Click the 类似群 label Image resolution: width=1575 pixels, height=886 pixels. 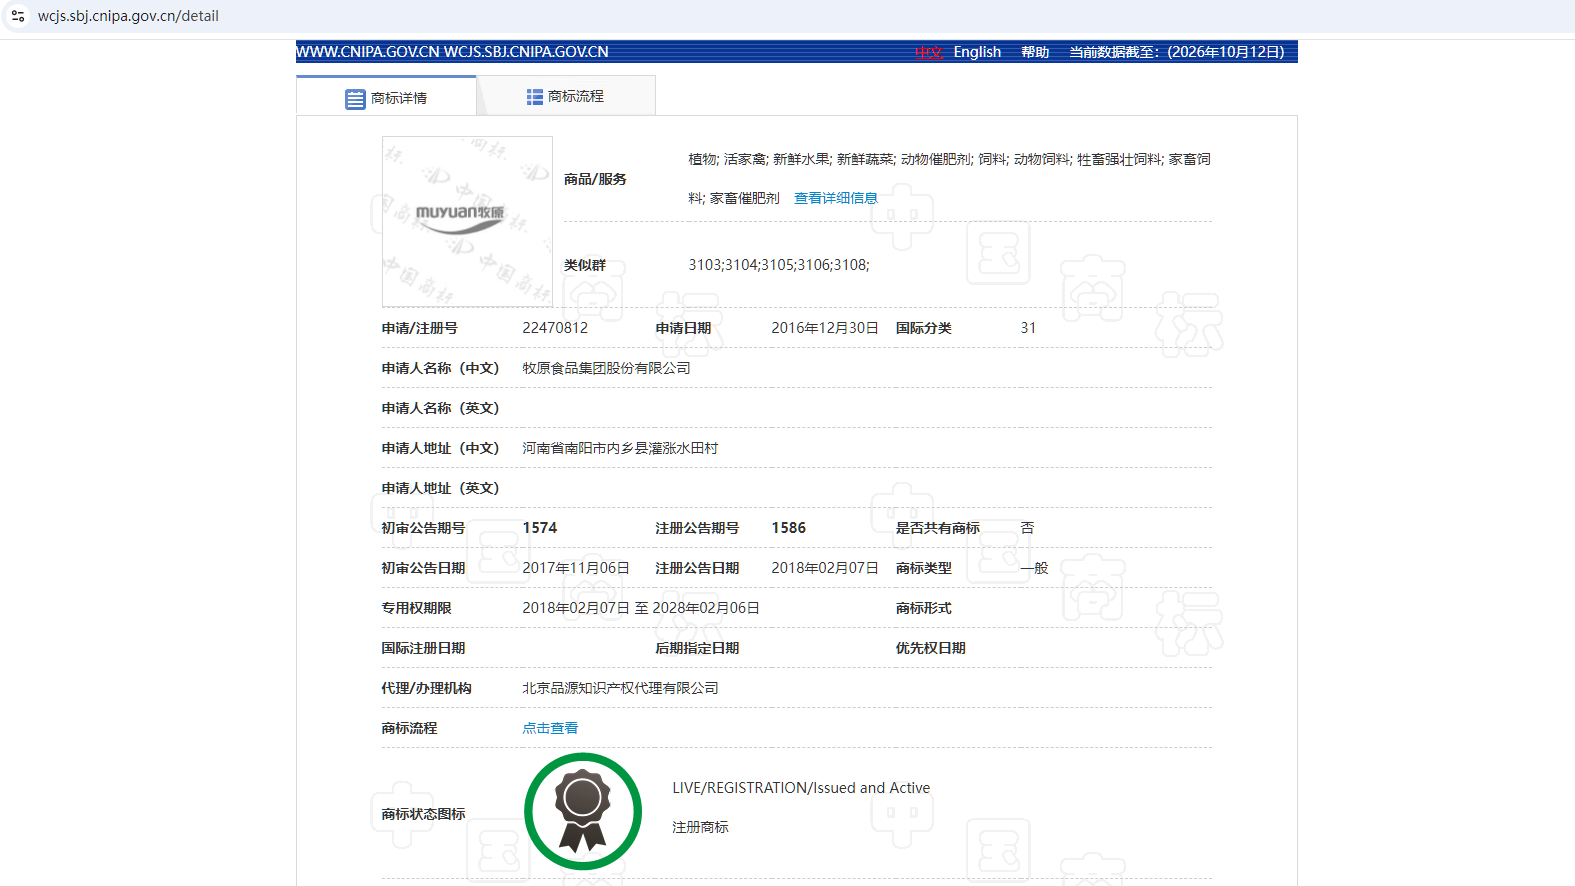point(585,265)
